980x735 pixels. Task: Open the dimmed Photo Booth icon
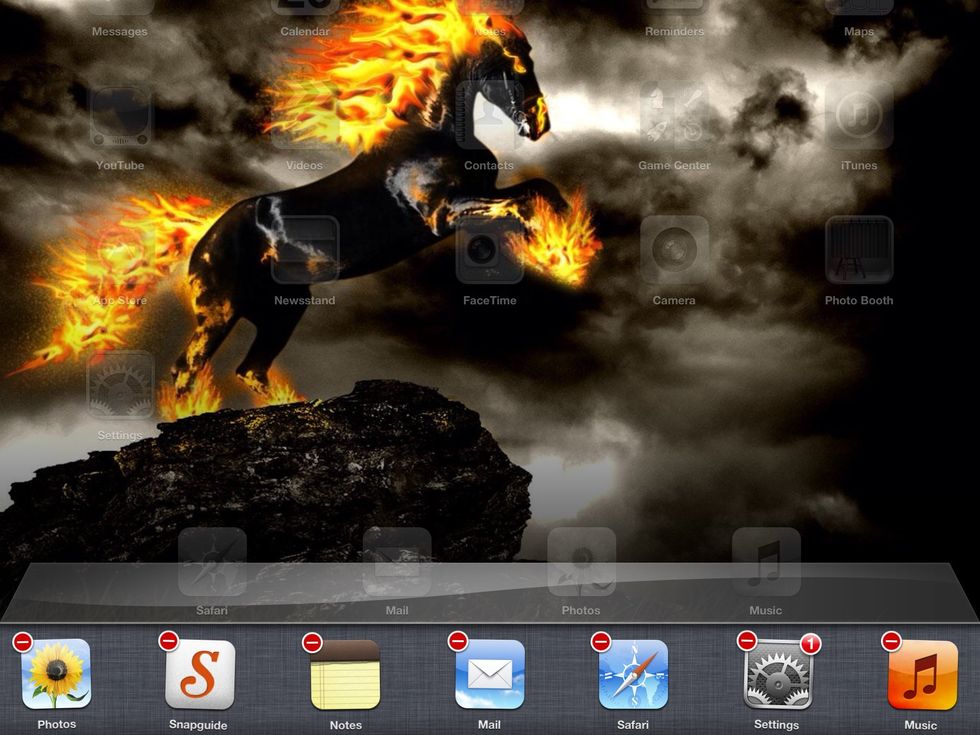click(x=859, y=250)
